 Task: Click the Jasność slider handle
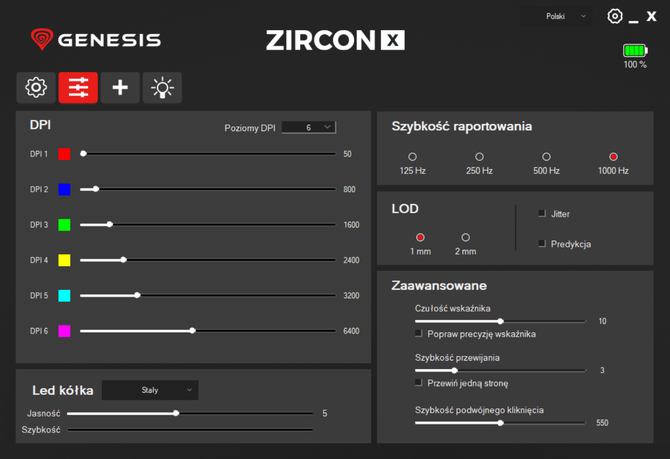176,413
